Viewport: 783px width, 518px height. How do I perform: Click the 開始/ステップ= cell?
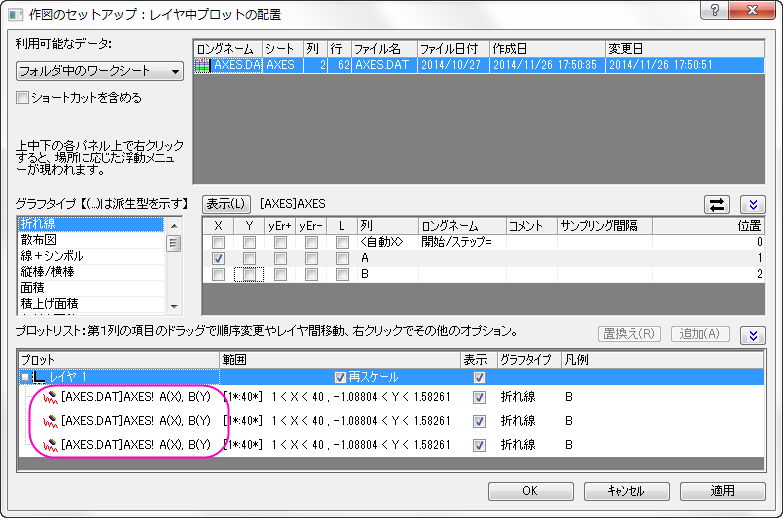pos(462,242)
